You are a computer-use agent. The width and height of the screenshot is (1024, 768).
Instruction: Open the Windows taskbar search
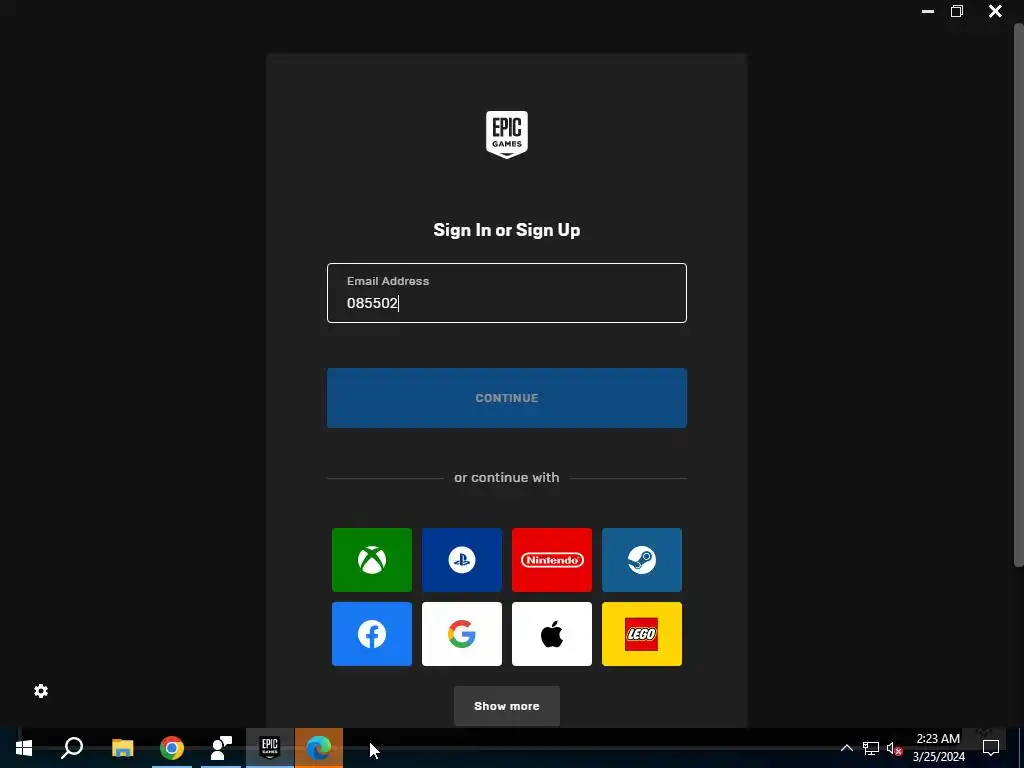72,748
